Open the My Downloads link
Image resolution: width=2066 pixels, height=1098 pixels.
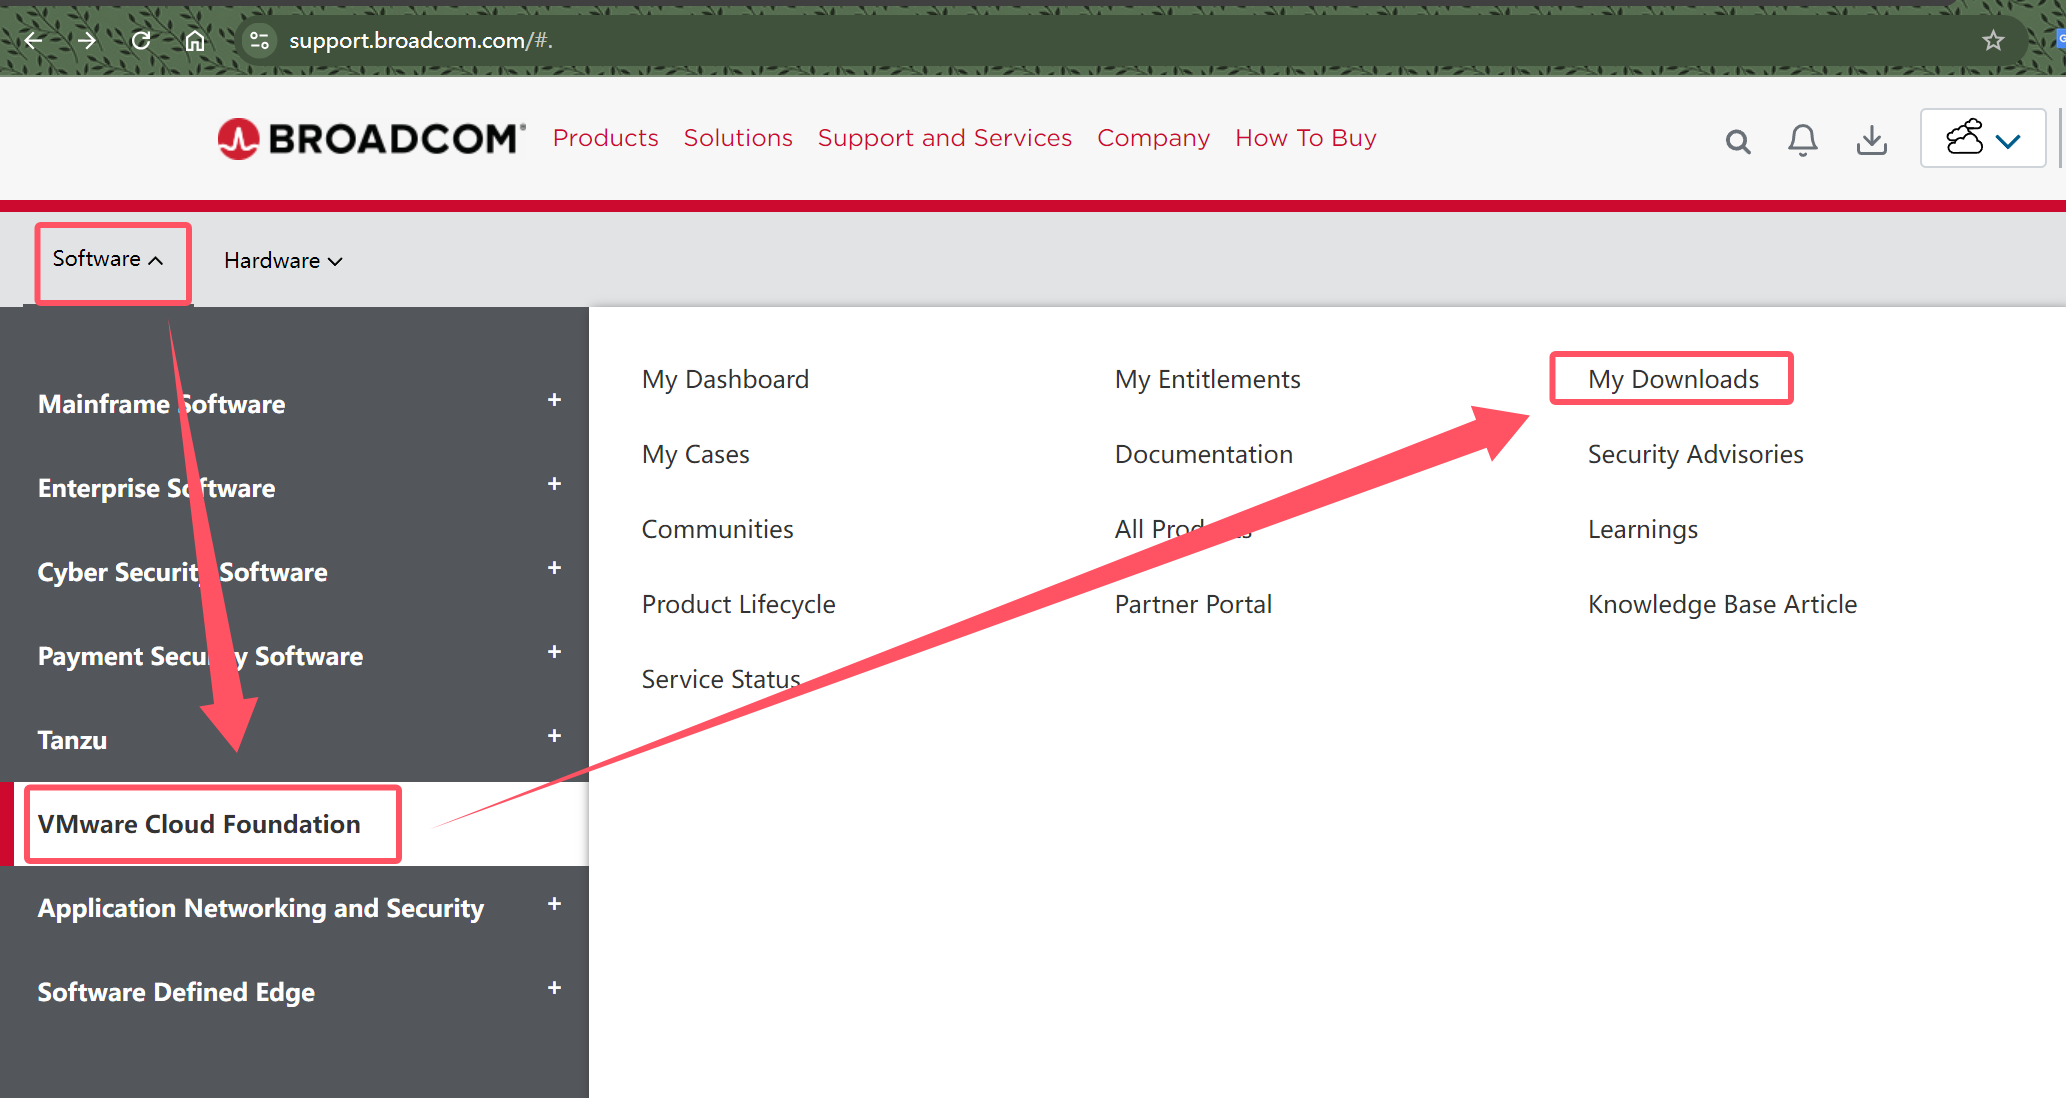coord(1672,379)
